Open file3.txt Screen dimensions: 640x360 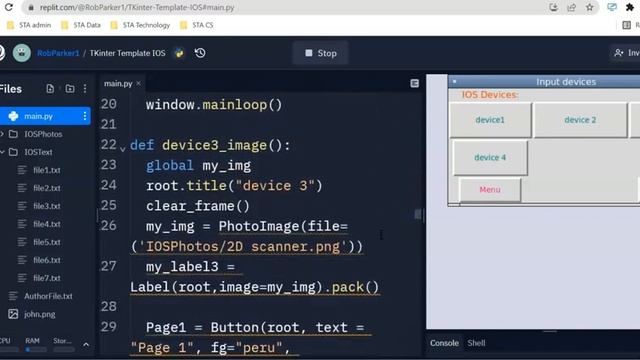tap(47, 206)
